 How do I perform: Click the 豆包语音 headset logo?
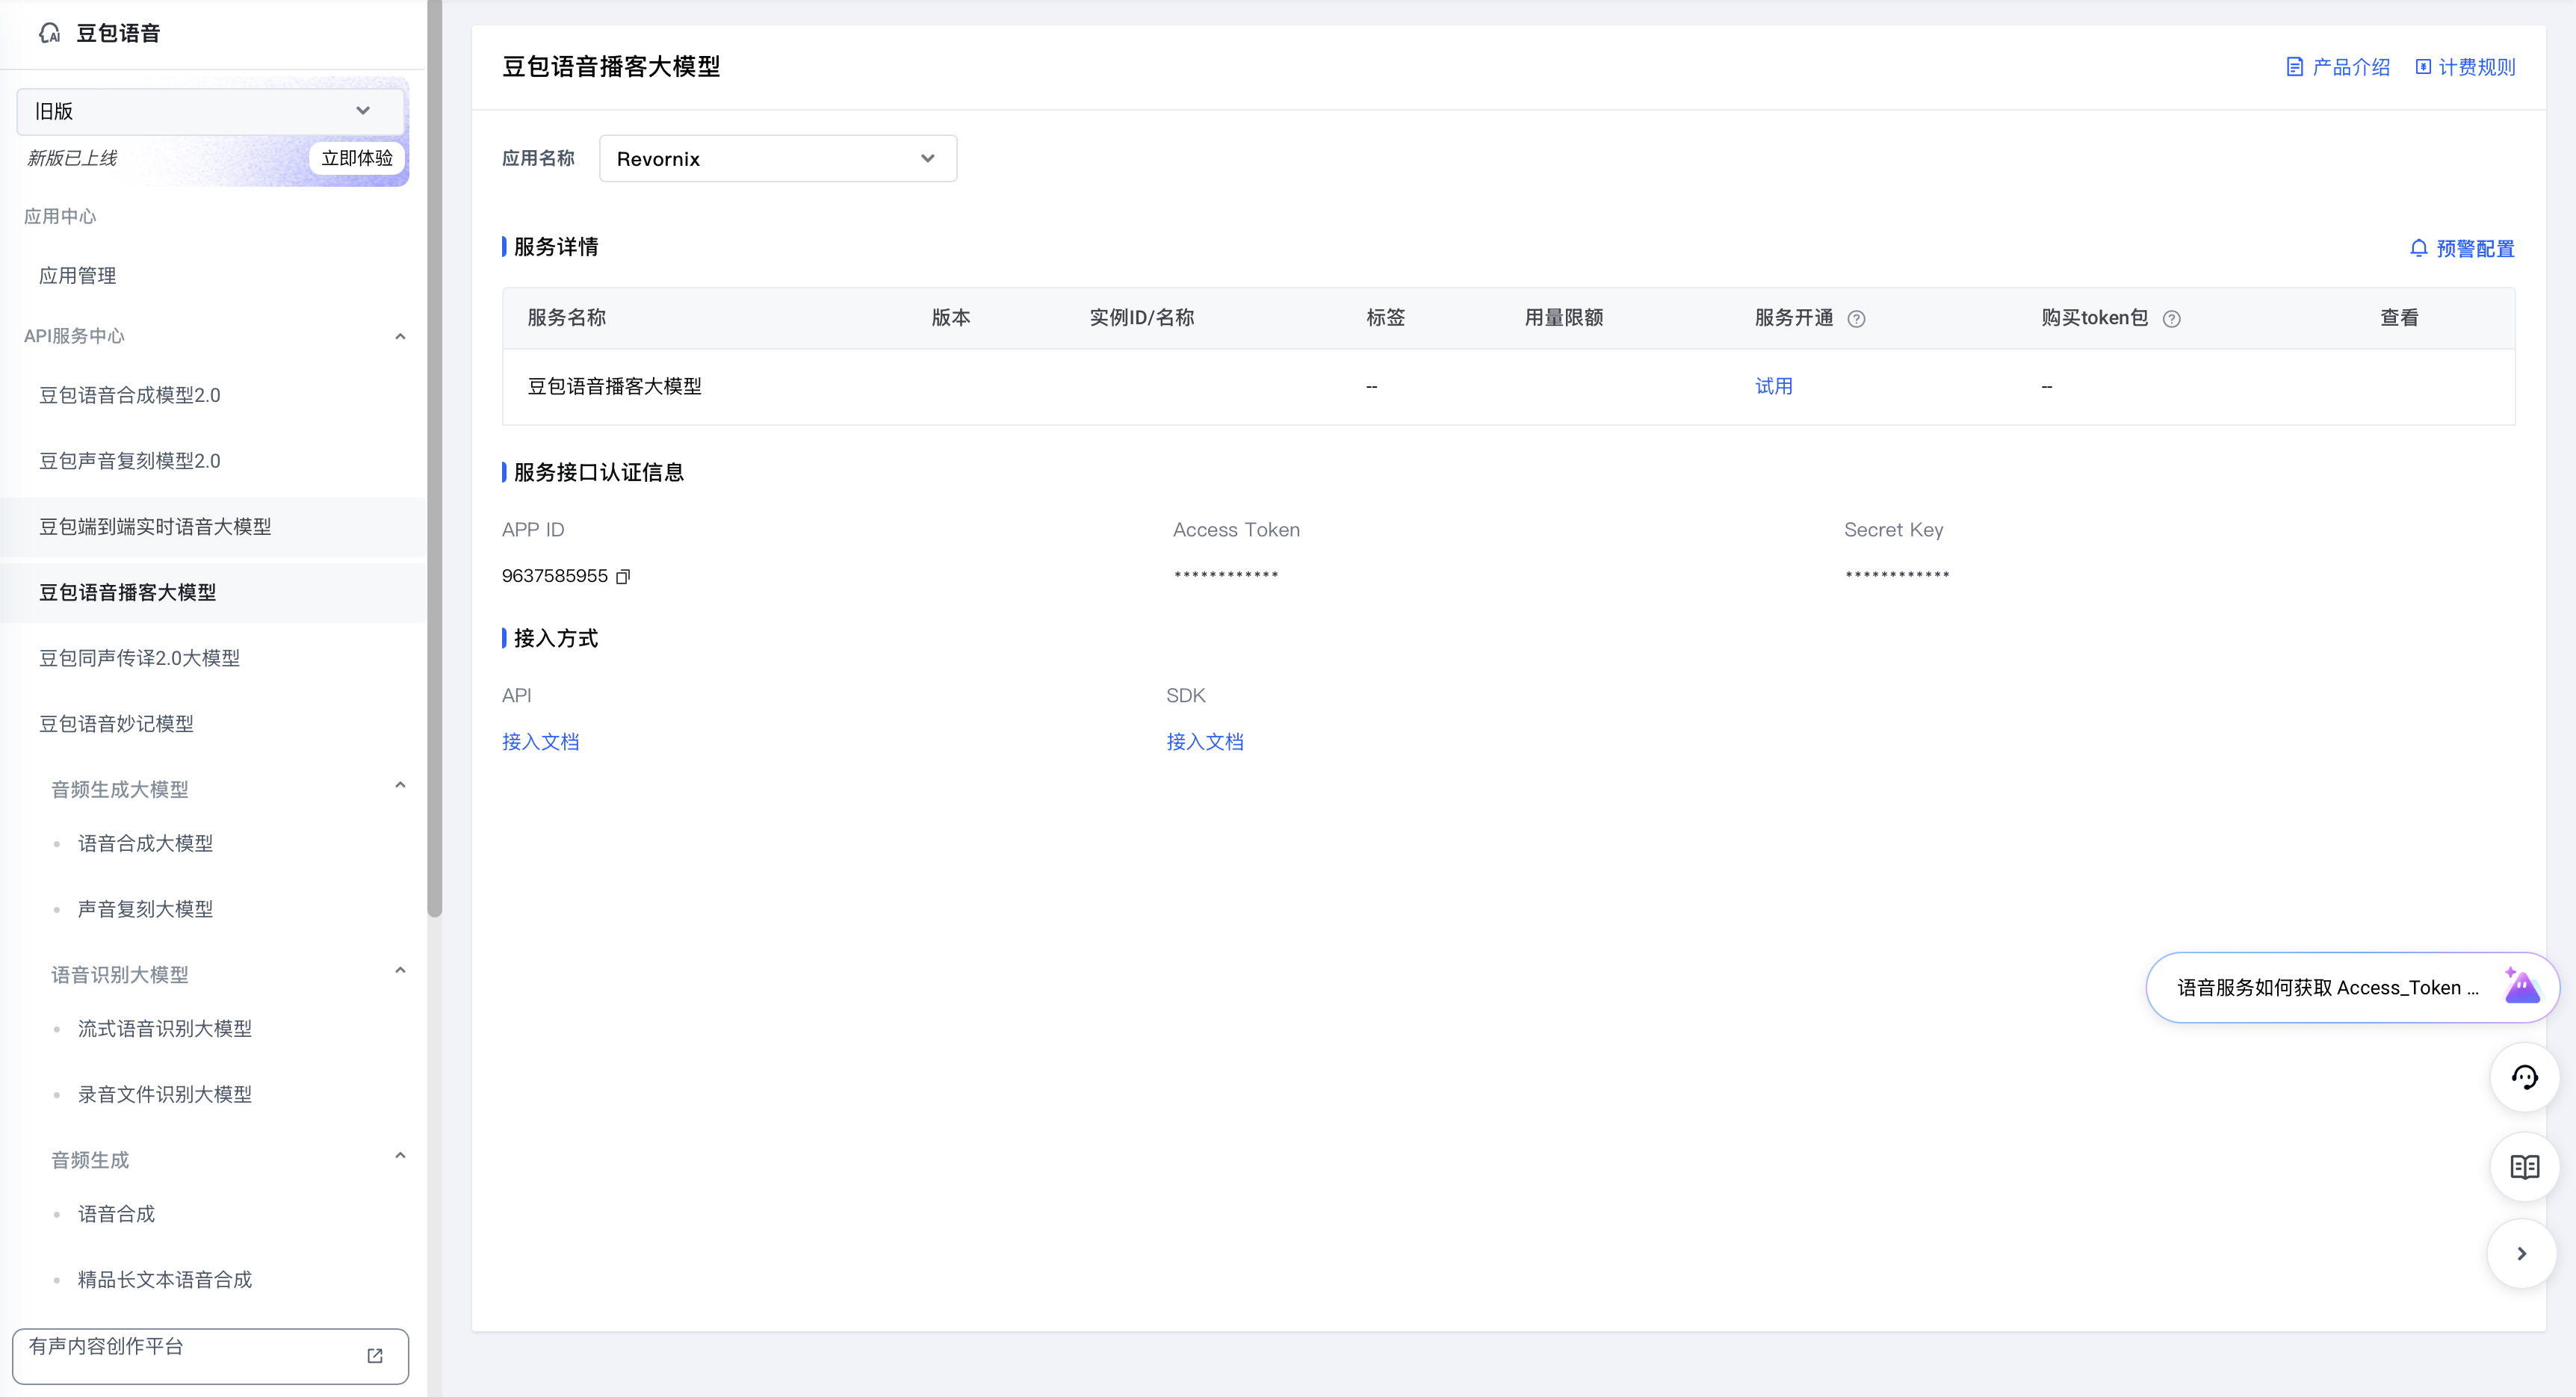[50, 33]
